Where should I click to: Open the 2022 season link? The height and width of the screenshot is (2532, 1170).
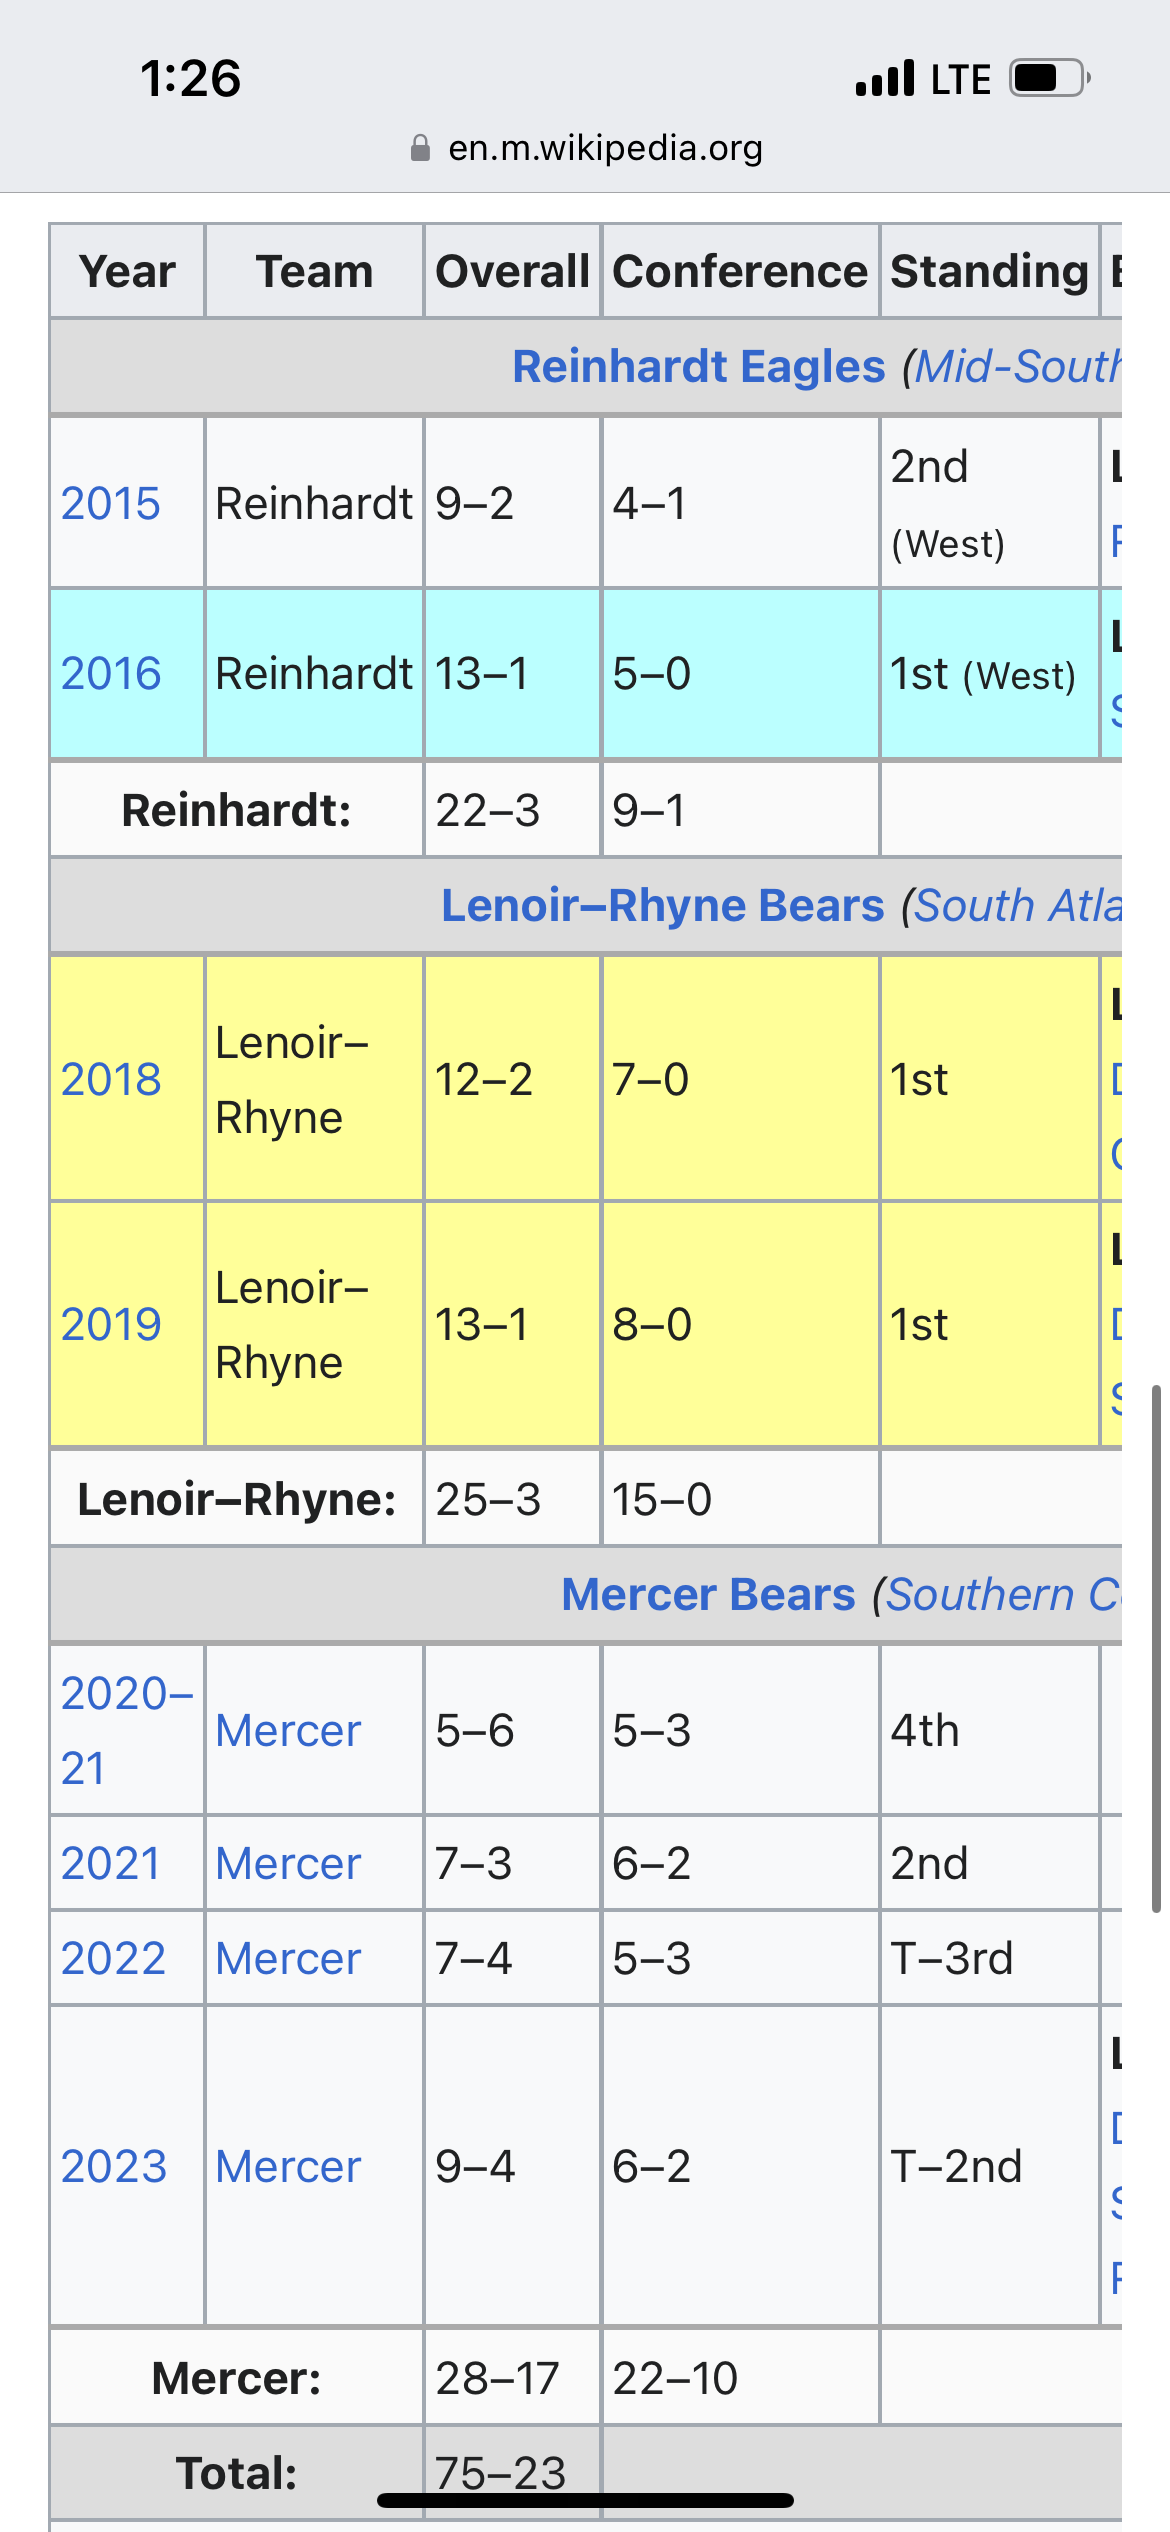(x=113, y=1958)
